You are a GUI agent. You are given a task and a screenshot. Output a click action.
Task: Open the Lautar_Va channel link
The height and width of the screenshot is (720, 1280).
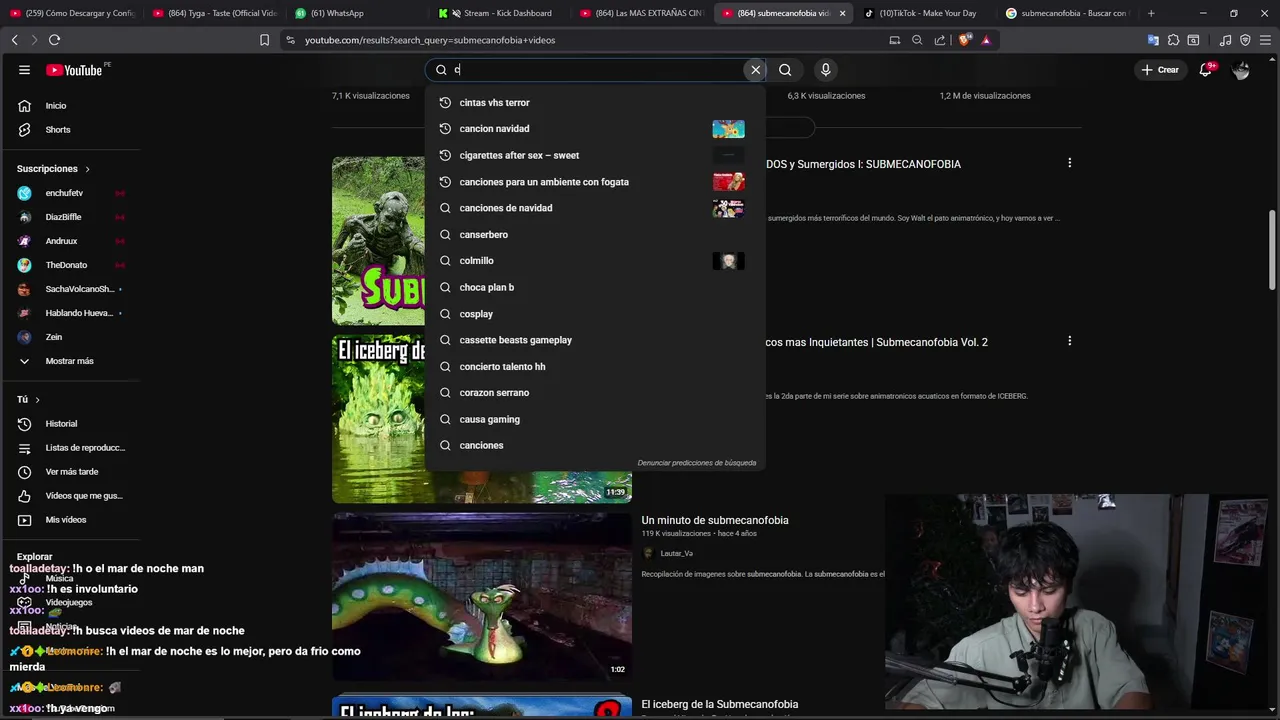pyautogui.click(x=676, y=553)
